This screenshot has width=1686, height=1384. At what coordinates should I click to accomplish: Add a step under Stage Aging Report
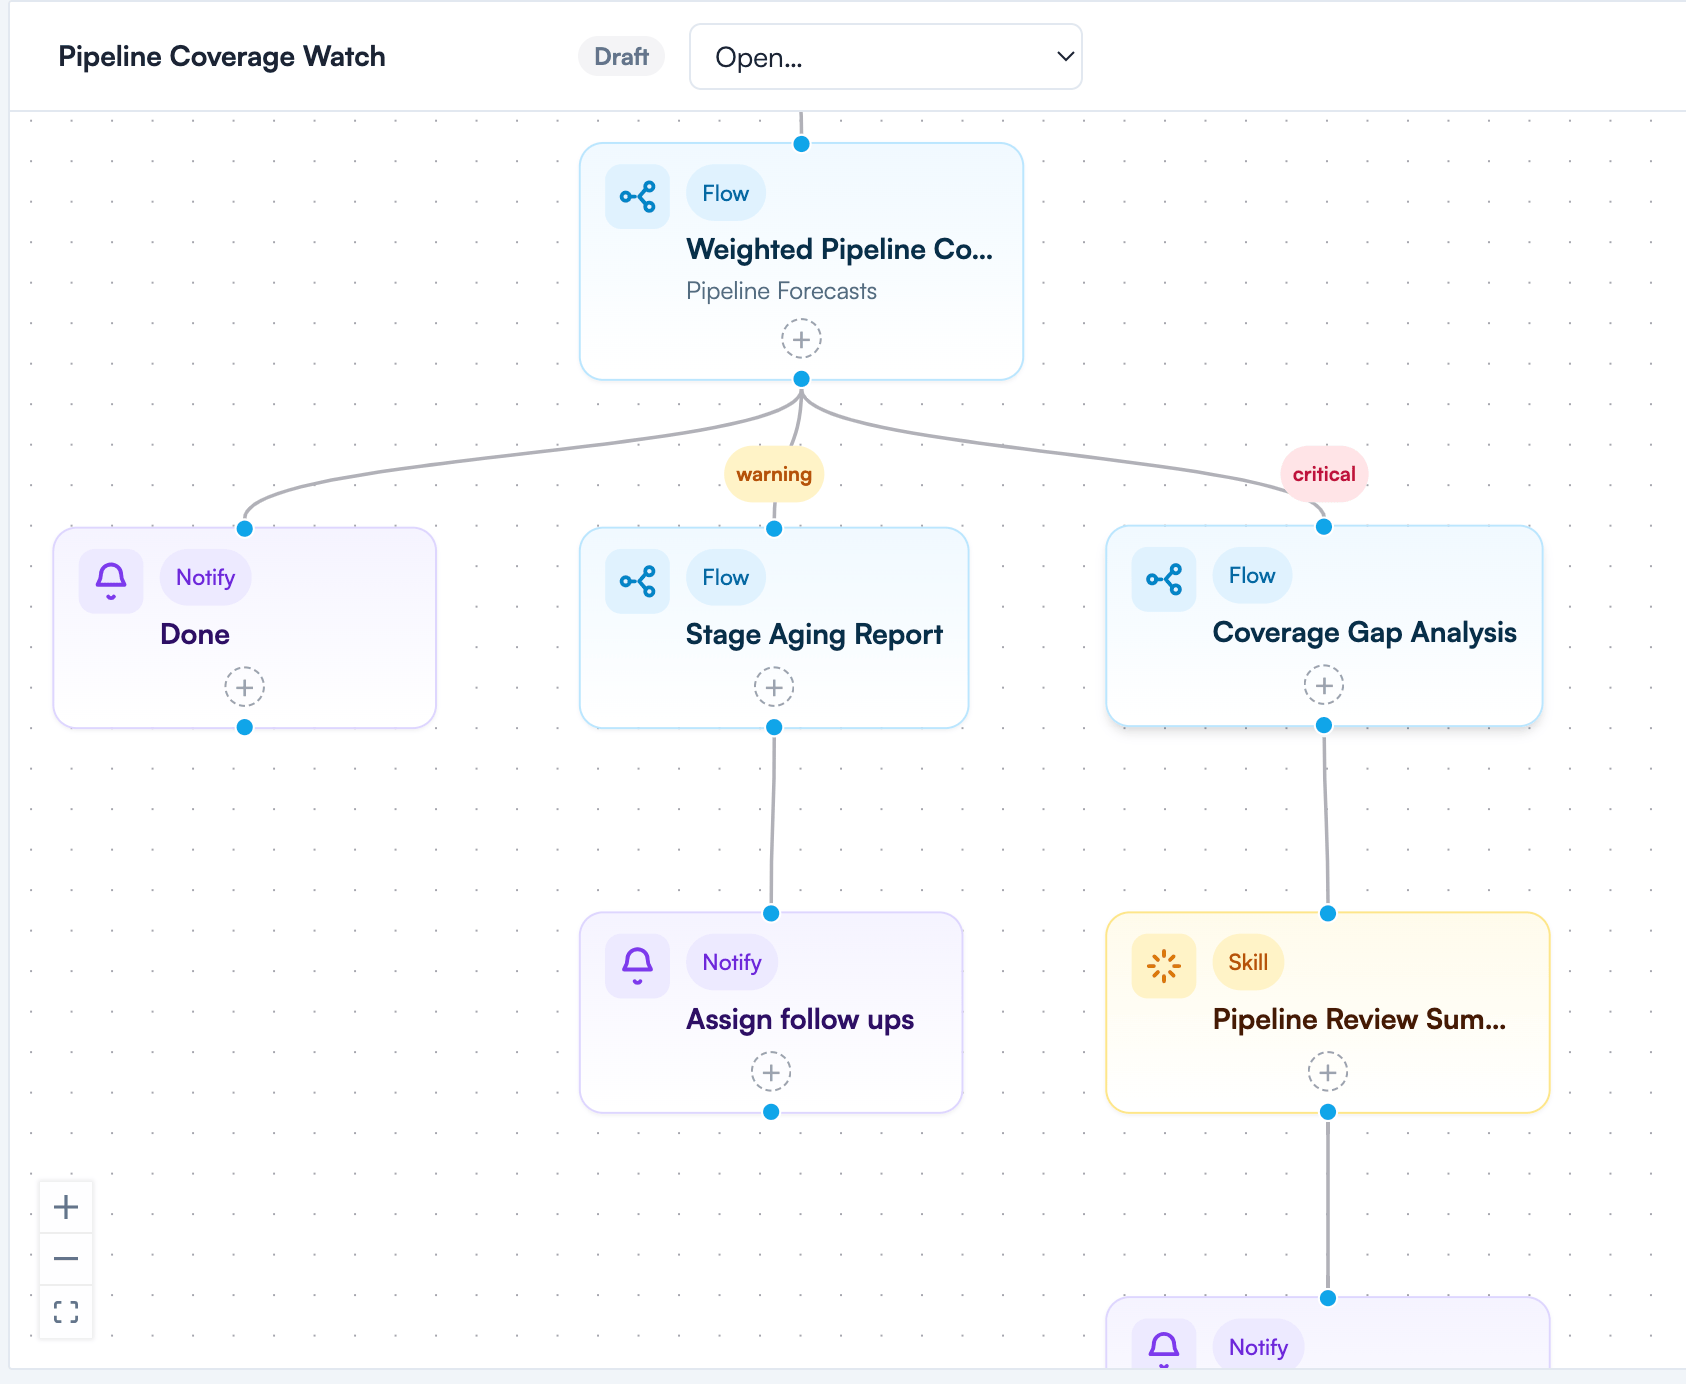pyautogui.click(x=774, y=687)
